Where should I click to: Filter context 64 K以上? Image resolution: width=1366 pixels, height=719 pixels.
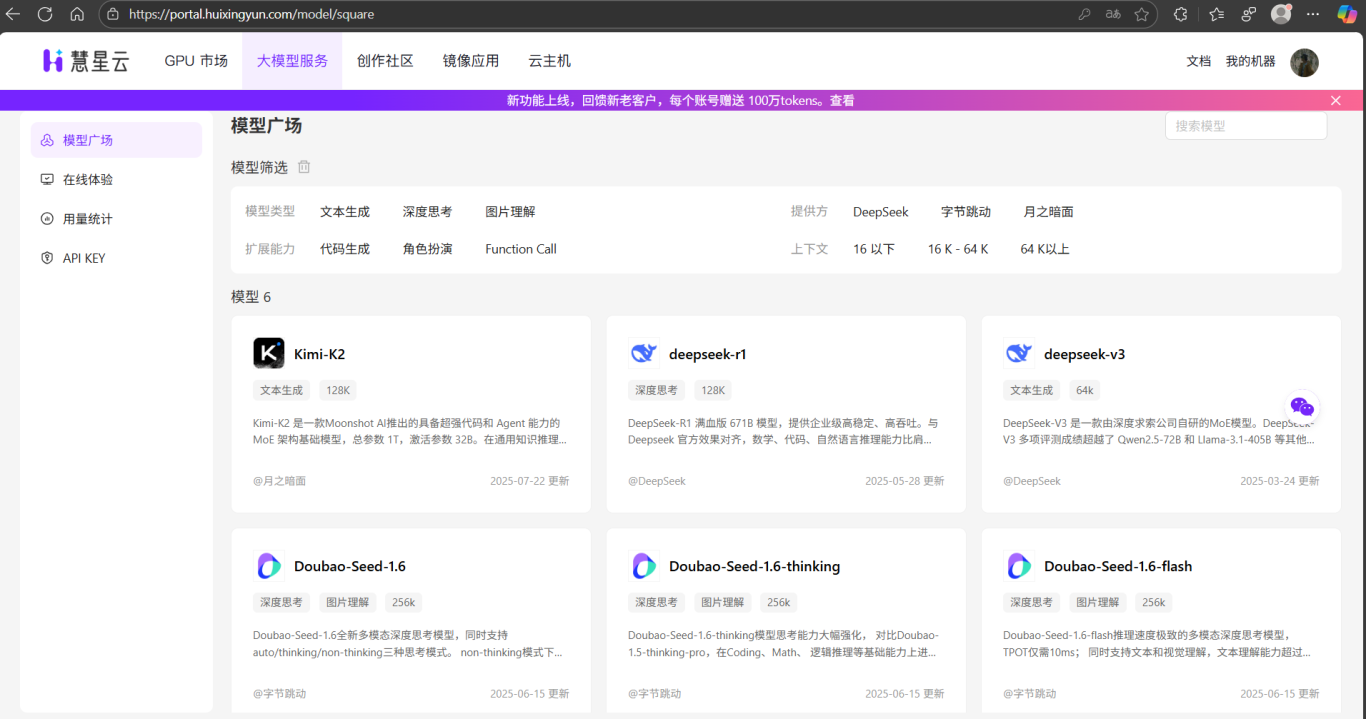click(1045, 249)
